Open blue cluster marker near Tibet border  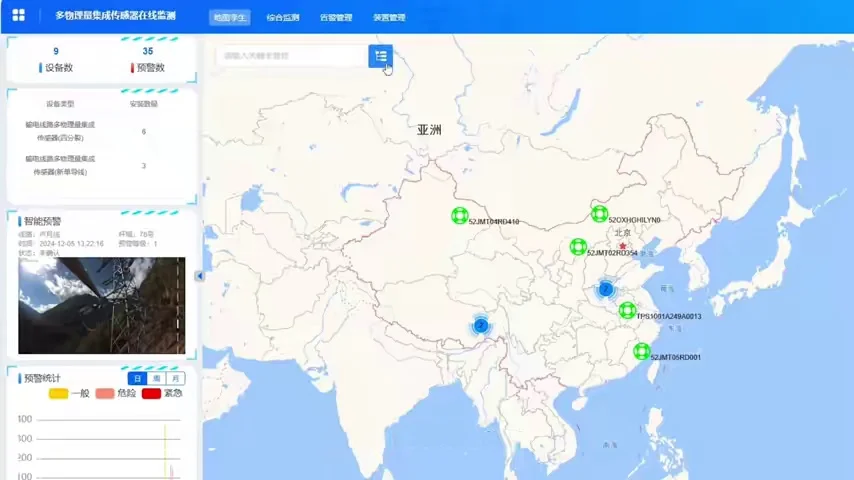[480, 326]
